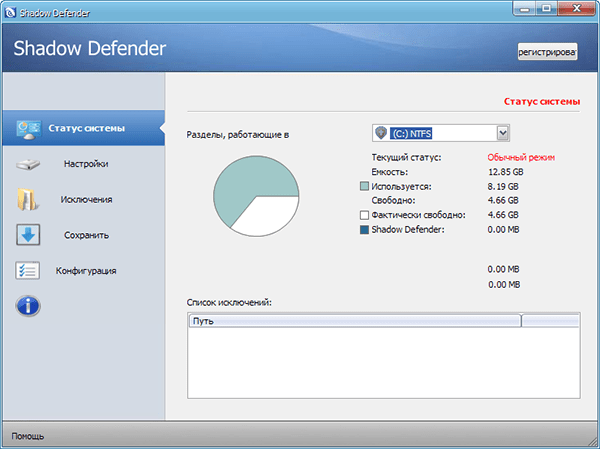Switch to Настройки section
Image resolution: width=600 pixels, height=449 pixels.
click(x=86, y=164)
